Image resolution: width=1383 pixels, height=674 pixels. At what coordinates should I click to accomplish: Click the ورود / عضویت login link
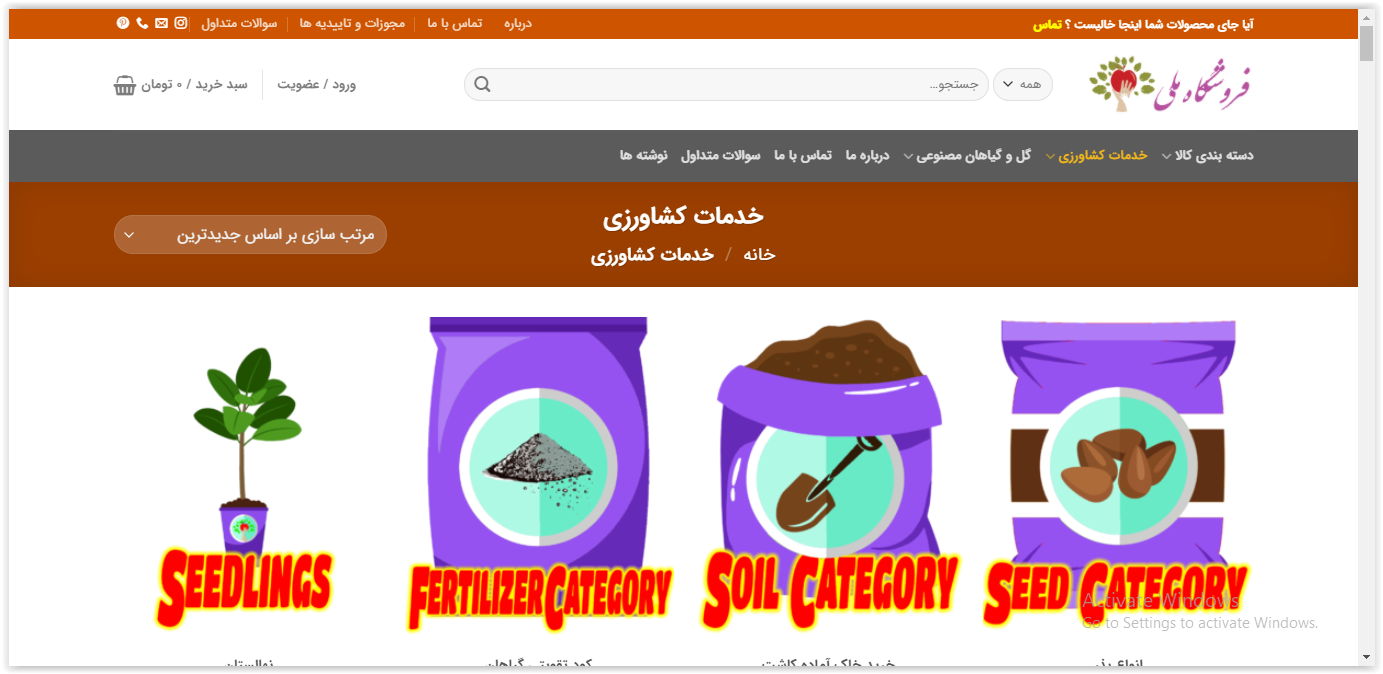[x=316, y=85]
